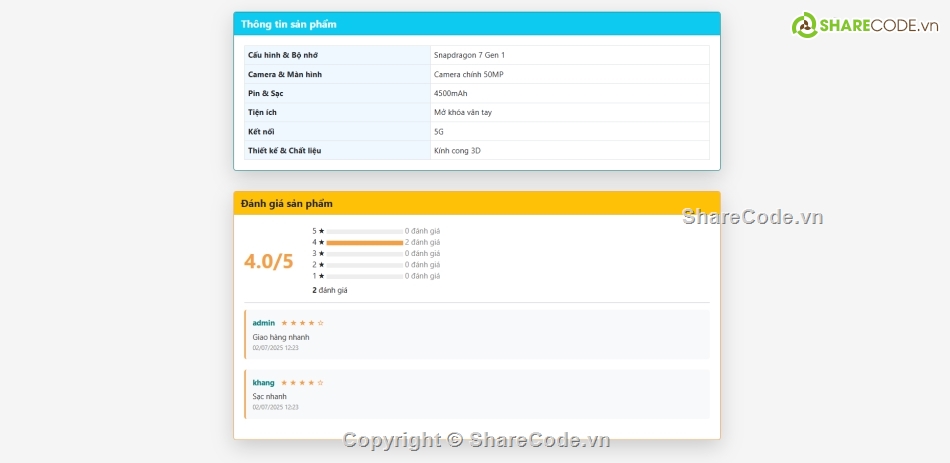Click the 3-star rating progress bar
This screenshot has width=950, height=463.
point(365,254)
